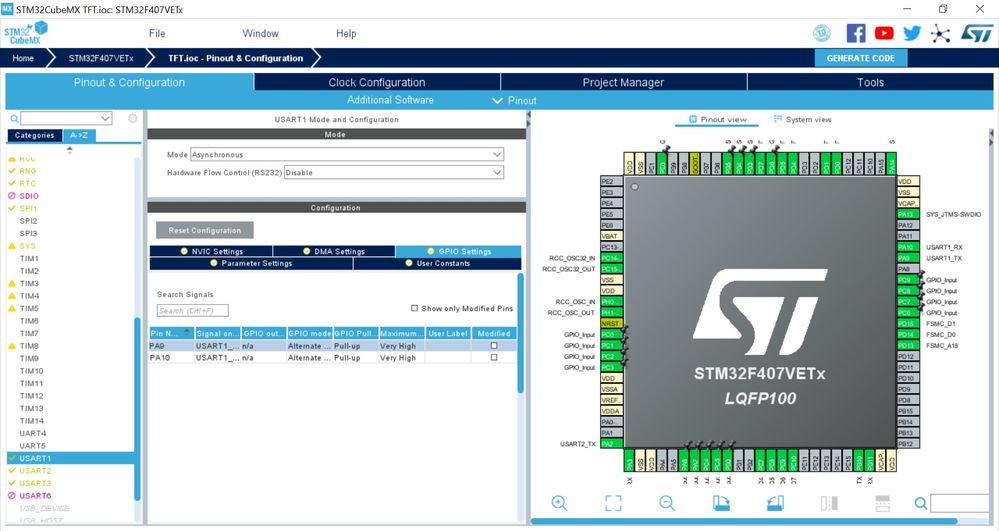The height and width of the screenshot is (531, 999).
Task: Check the Modified box for PA9
Action: point(494,346)
